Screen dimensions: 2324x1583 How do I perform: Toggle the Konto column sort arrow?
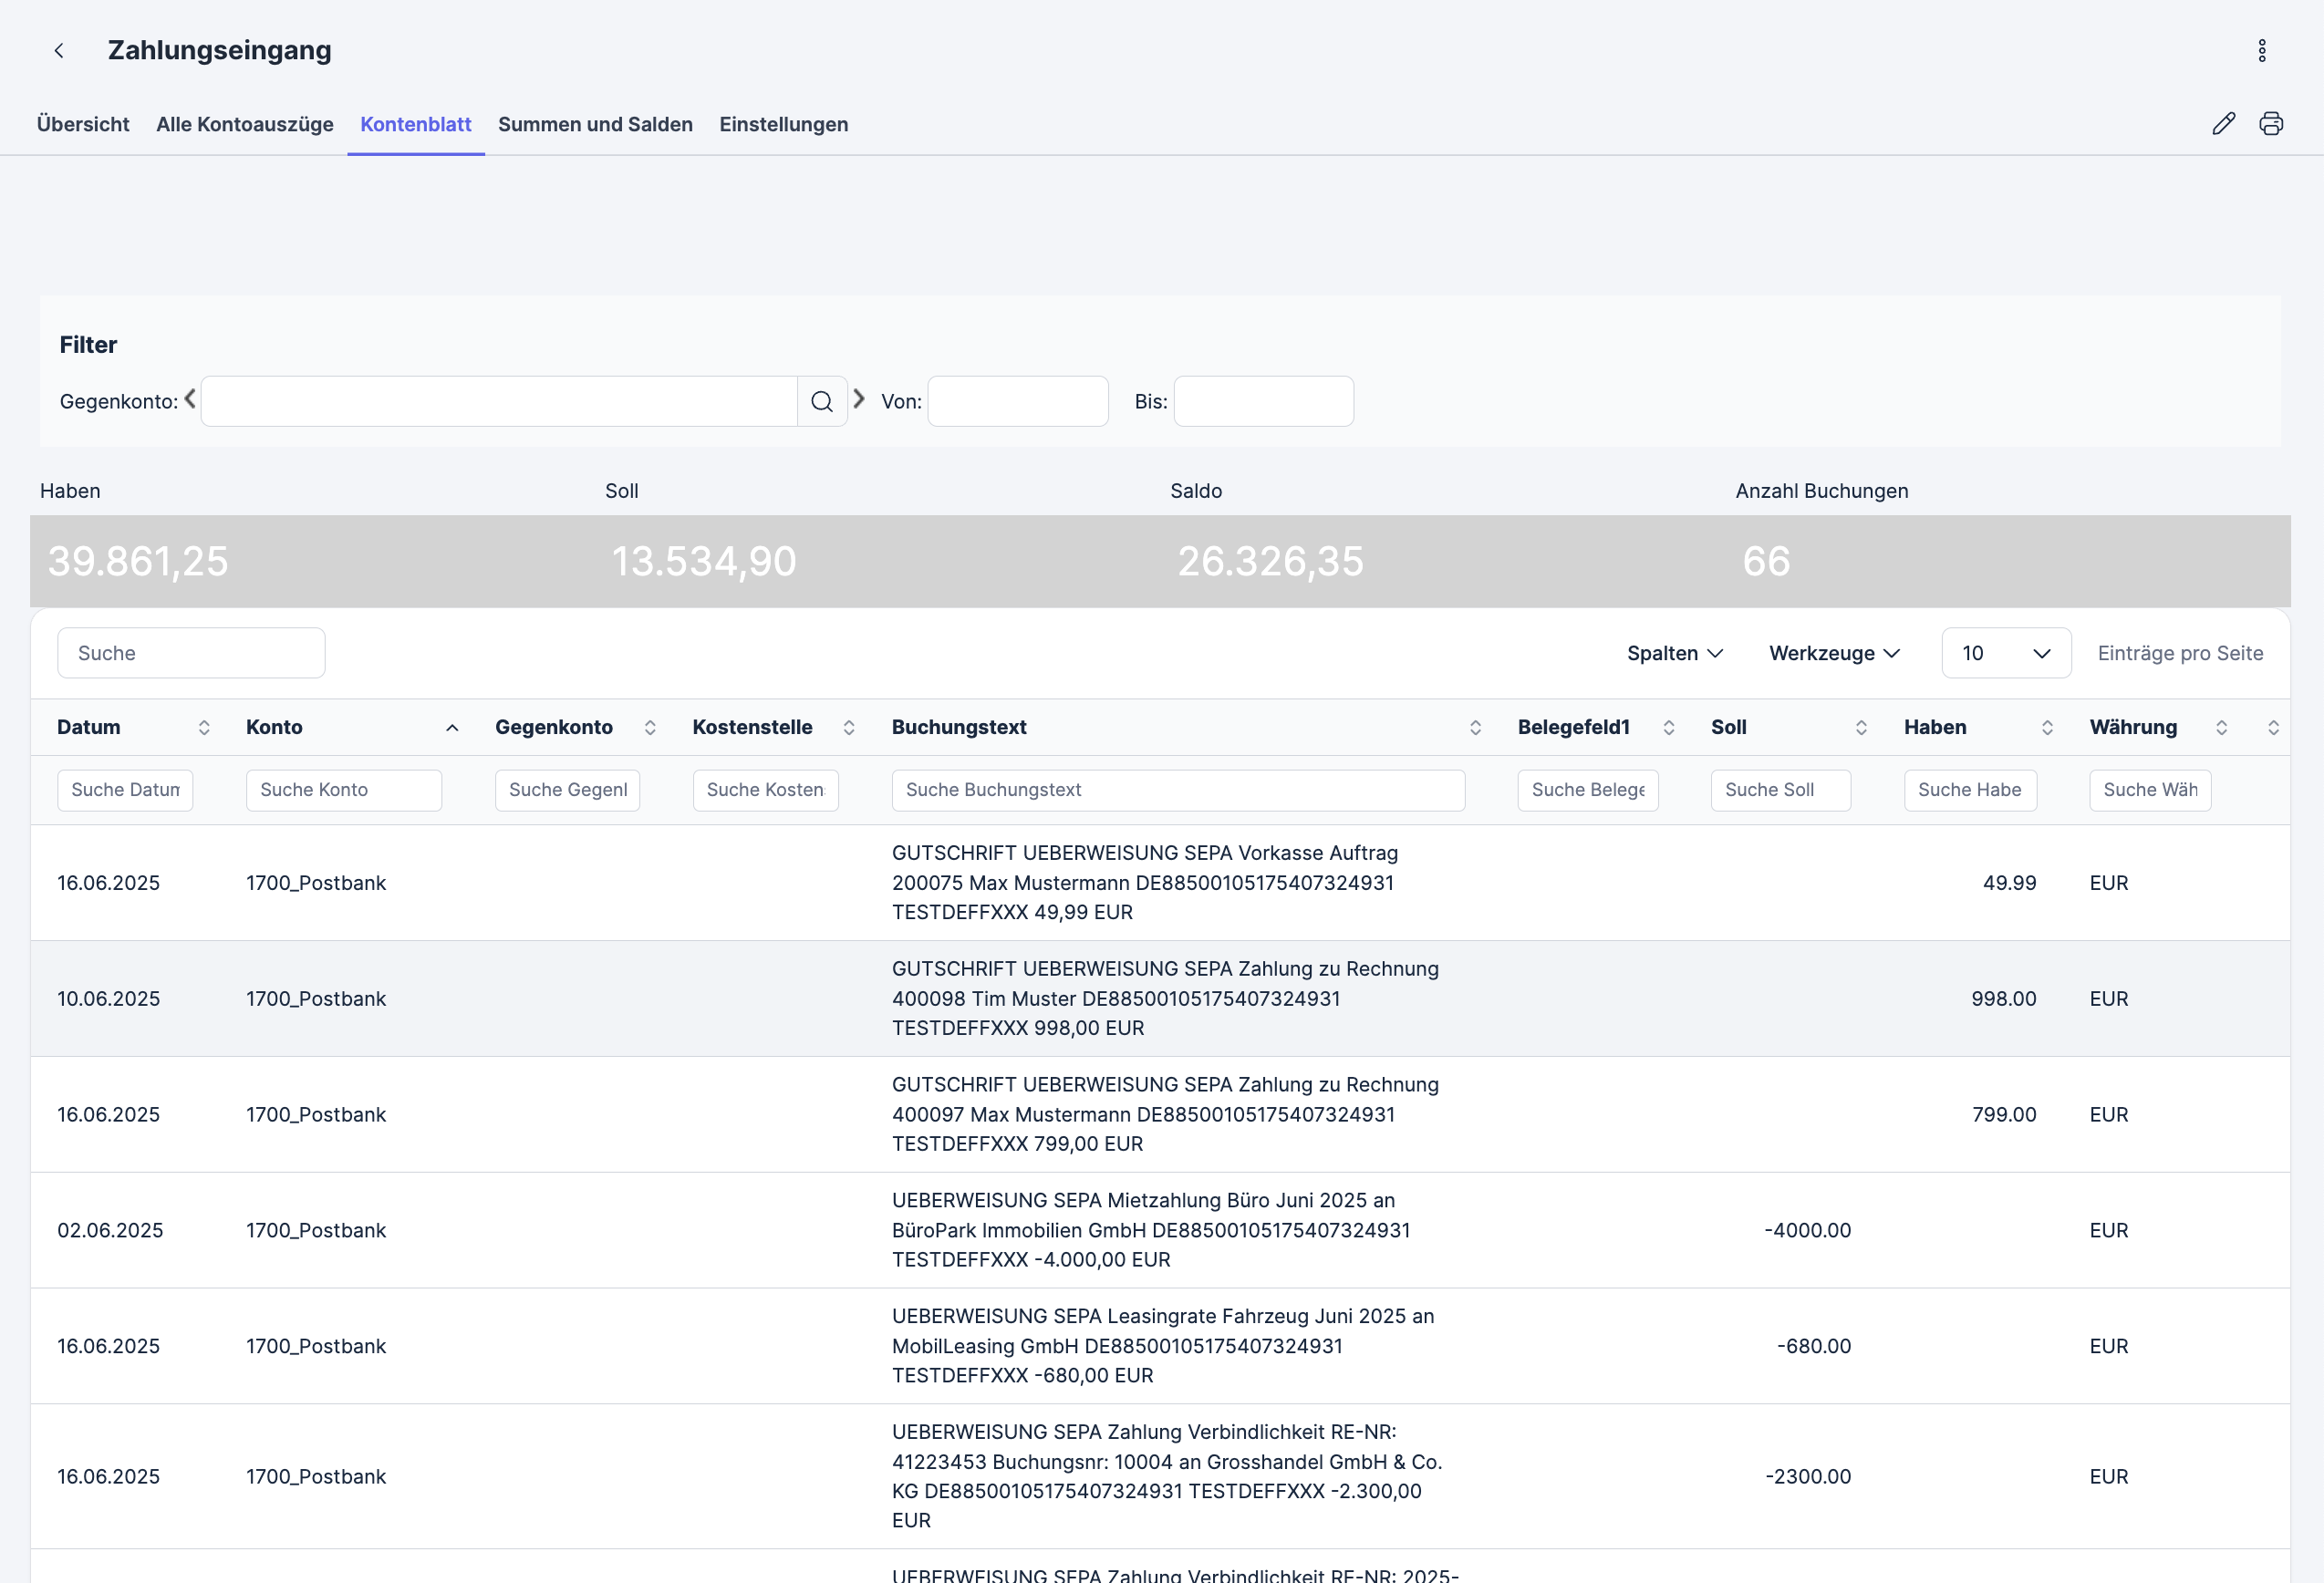(452, 728)
